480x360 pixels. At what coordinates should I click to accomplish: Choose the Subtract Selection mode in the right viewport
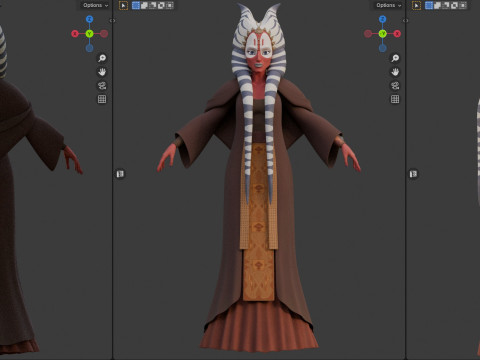coord(446,5)
